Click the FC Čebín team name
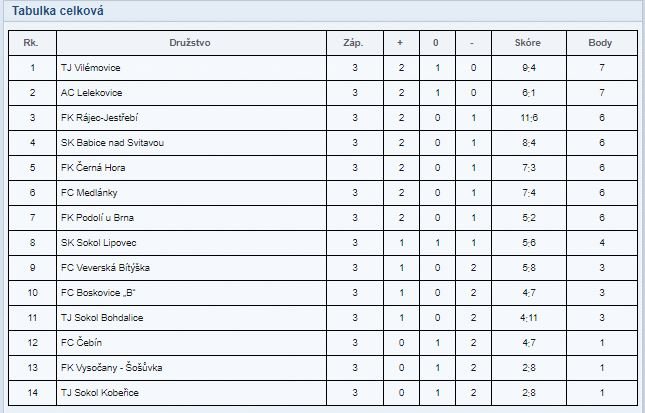The height and width of the screenshot is (413, 645). click(81, 343)
